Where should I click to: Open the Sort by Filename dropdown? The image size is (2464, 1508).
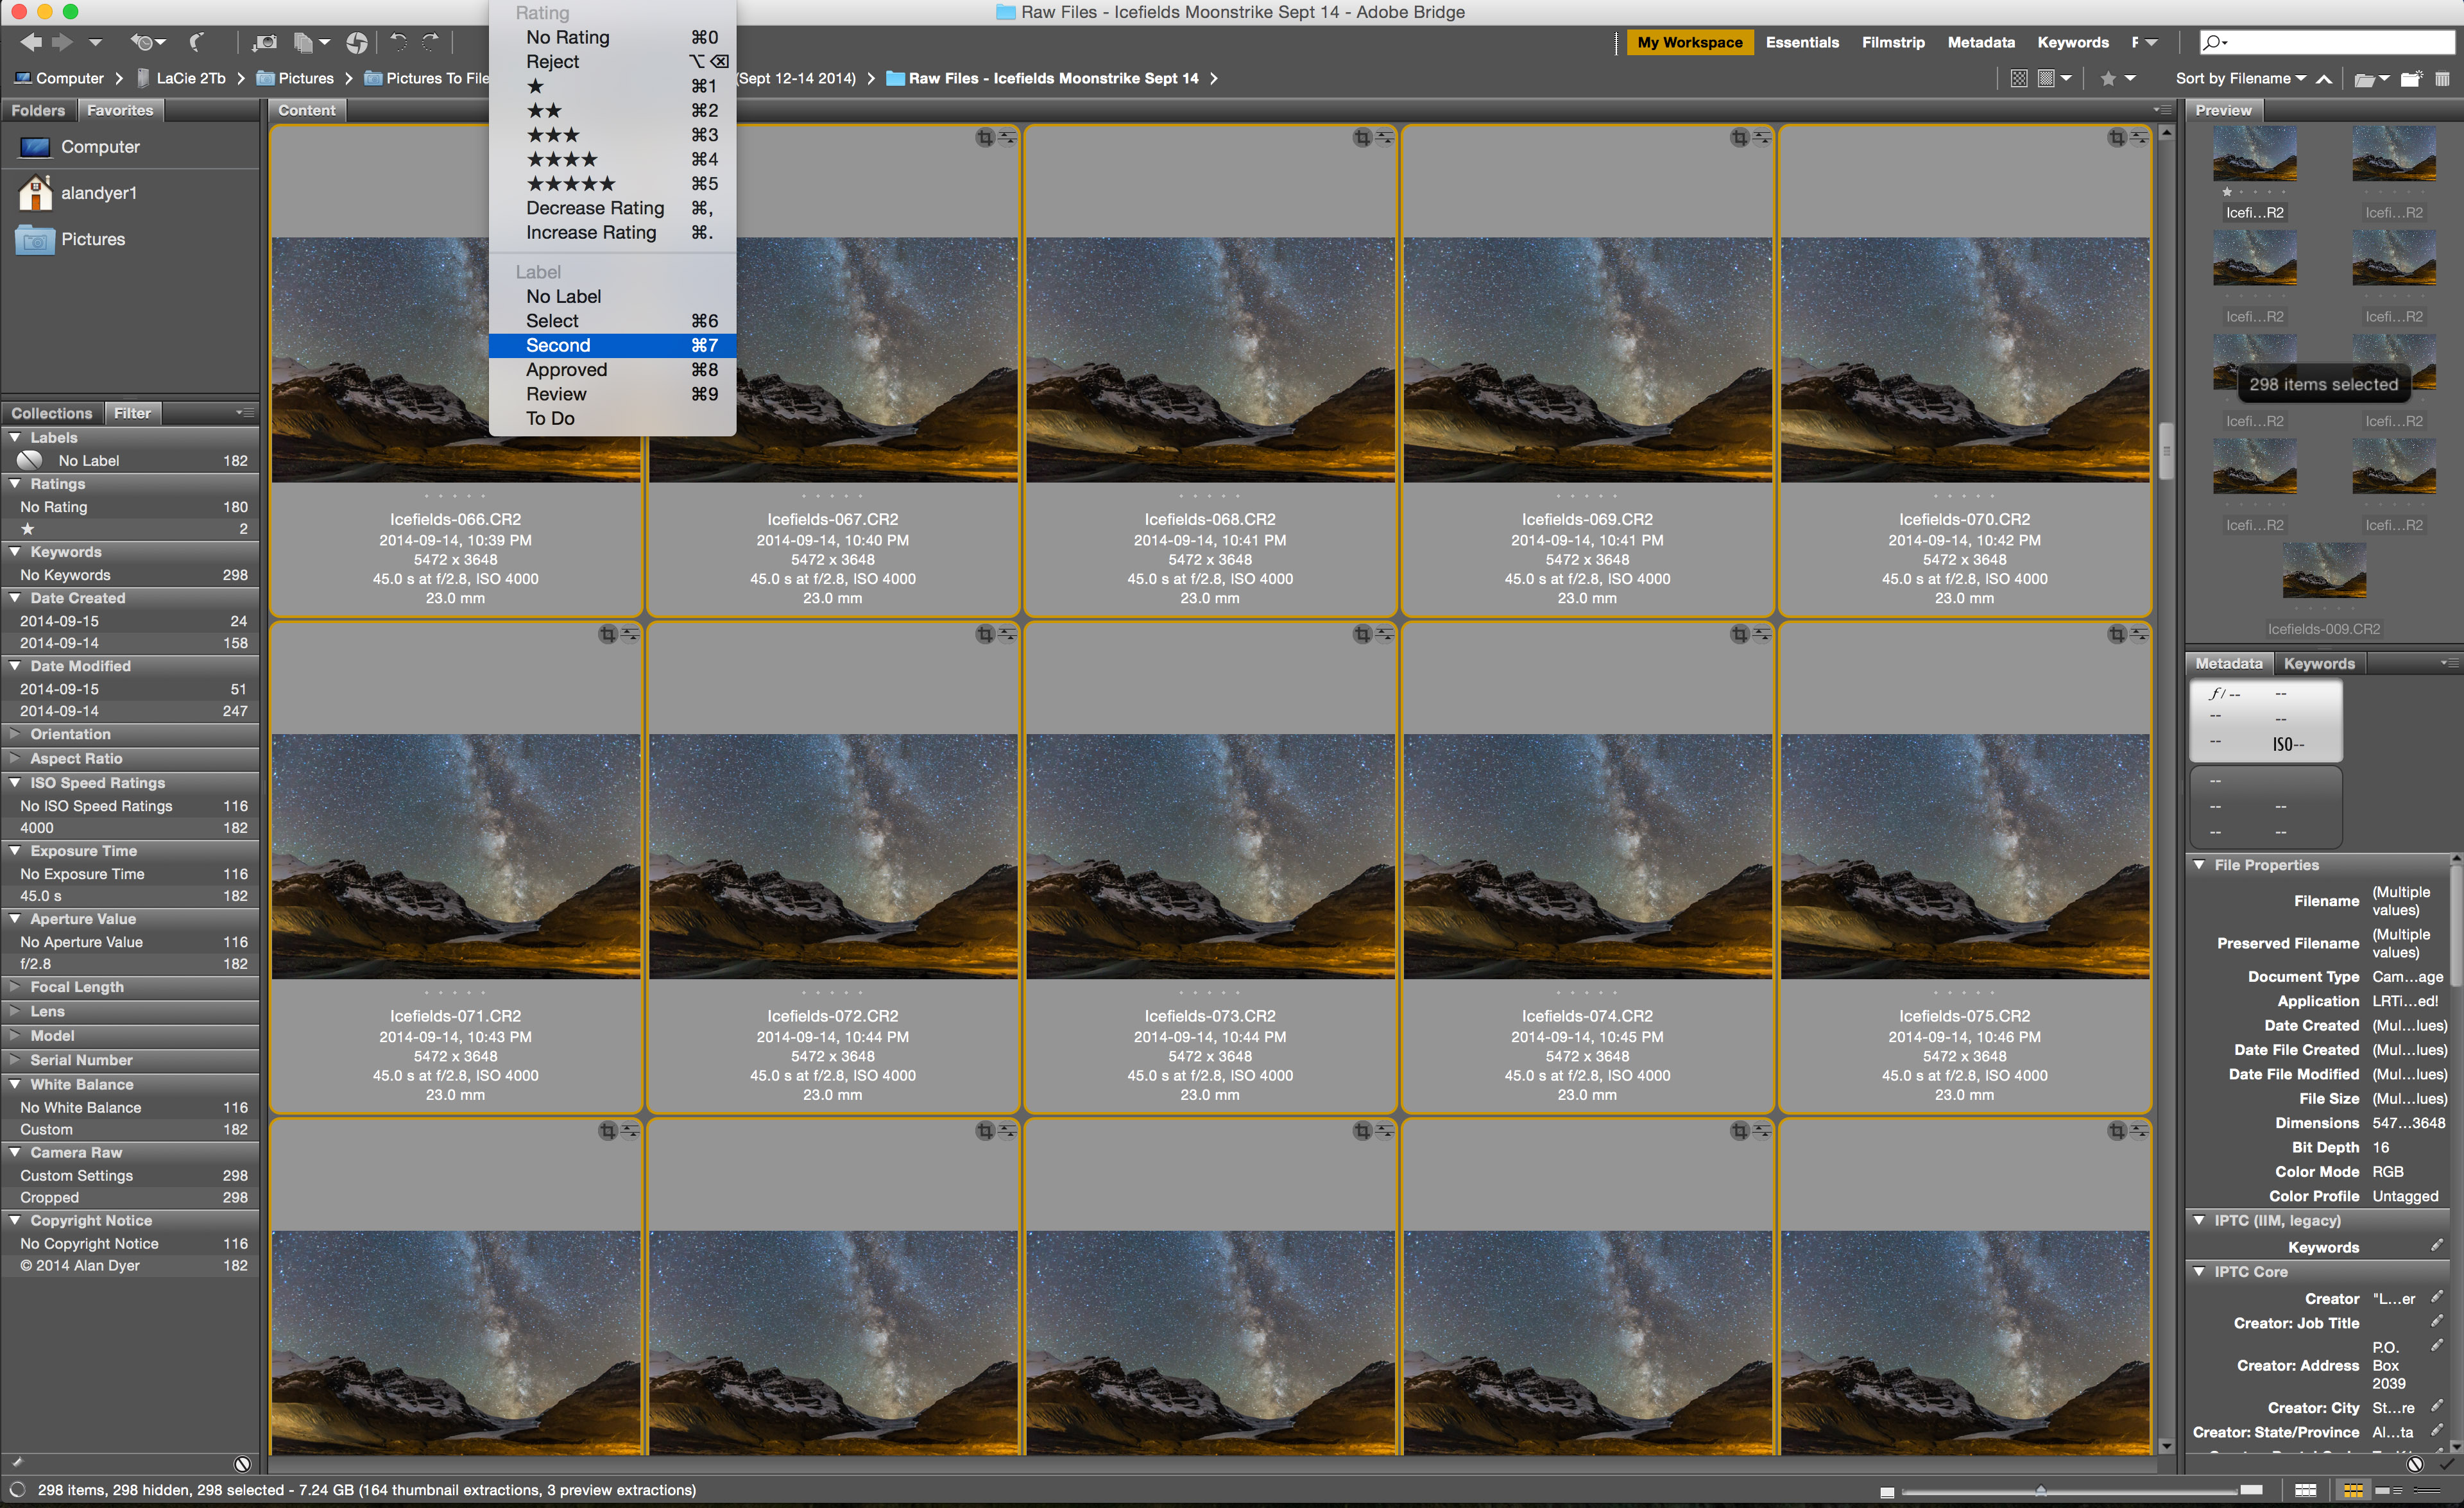(x=2240, y=78)
